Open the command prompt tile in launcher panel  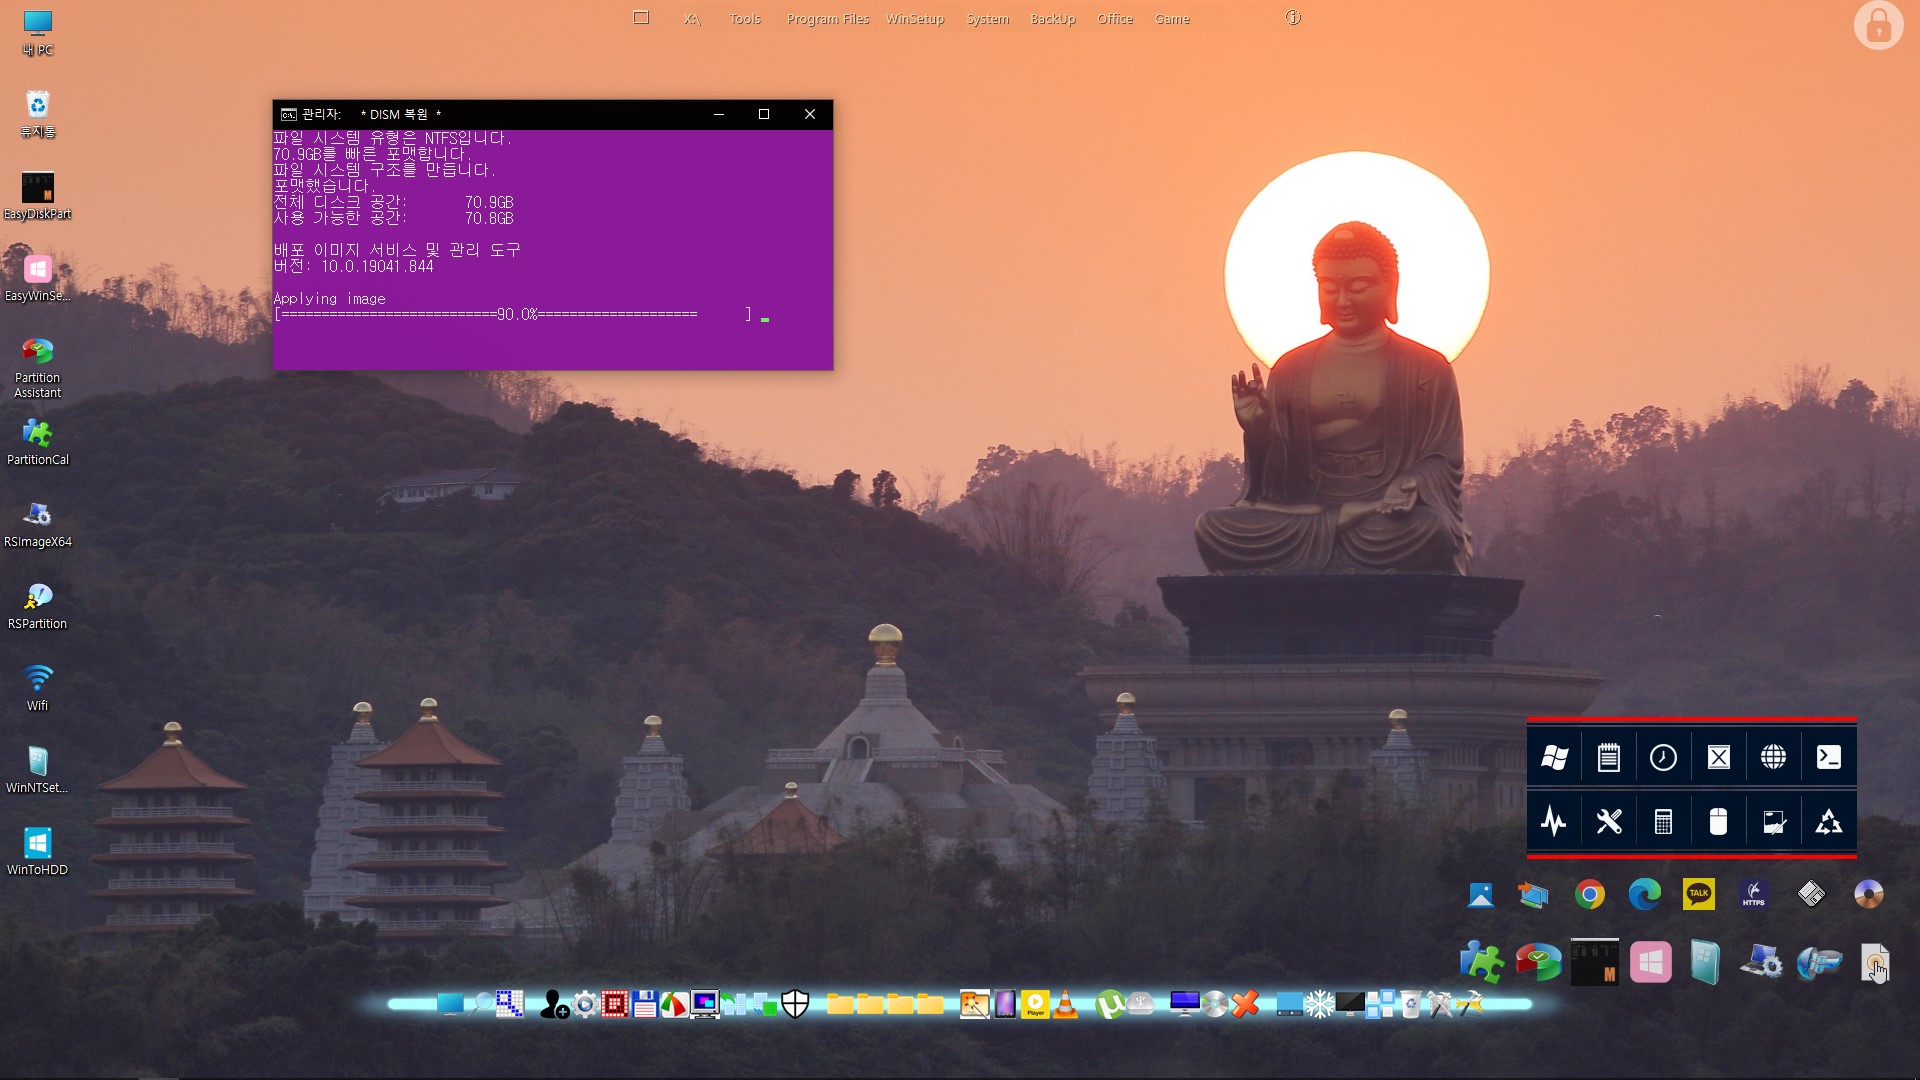click(x=1829, y=758)
